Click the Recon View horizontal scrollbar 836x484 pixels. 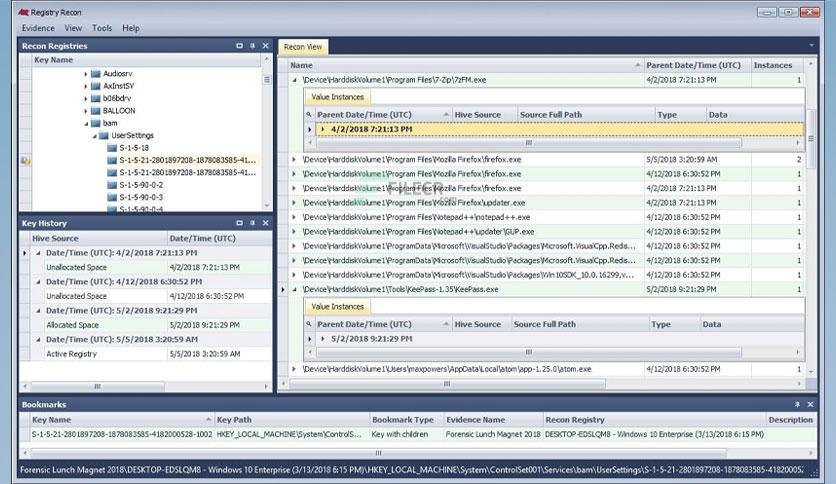(447, 383)
